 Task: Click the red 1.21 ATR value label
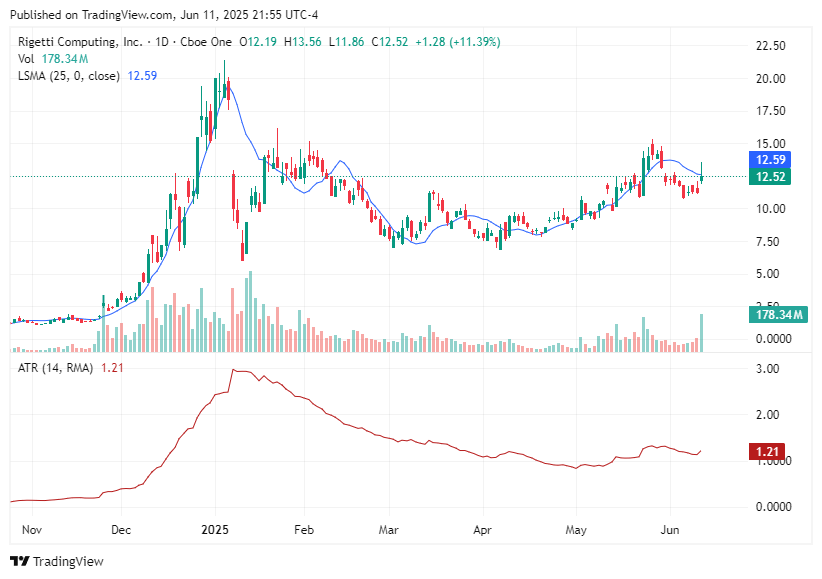pyautogui.click(x=767, y=452)
